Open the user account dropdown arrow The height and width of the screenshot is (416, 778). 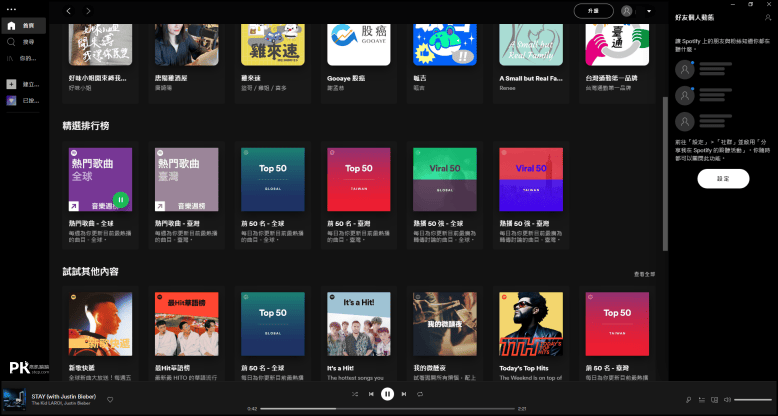tap(648, 11)
